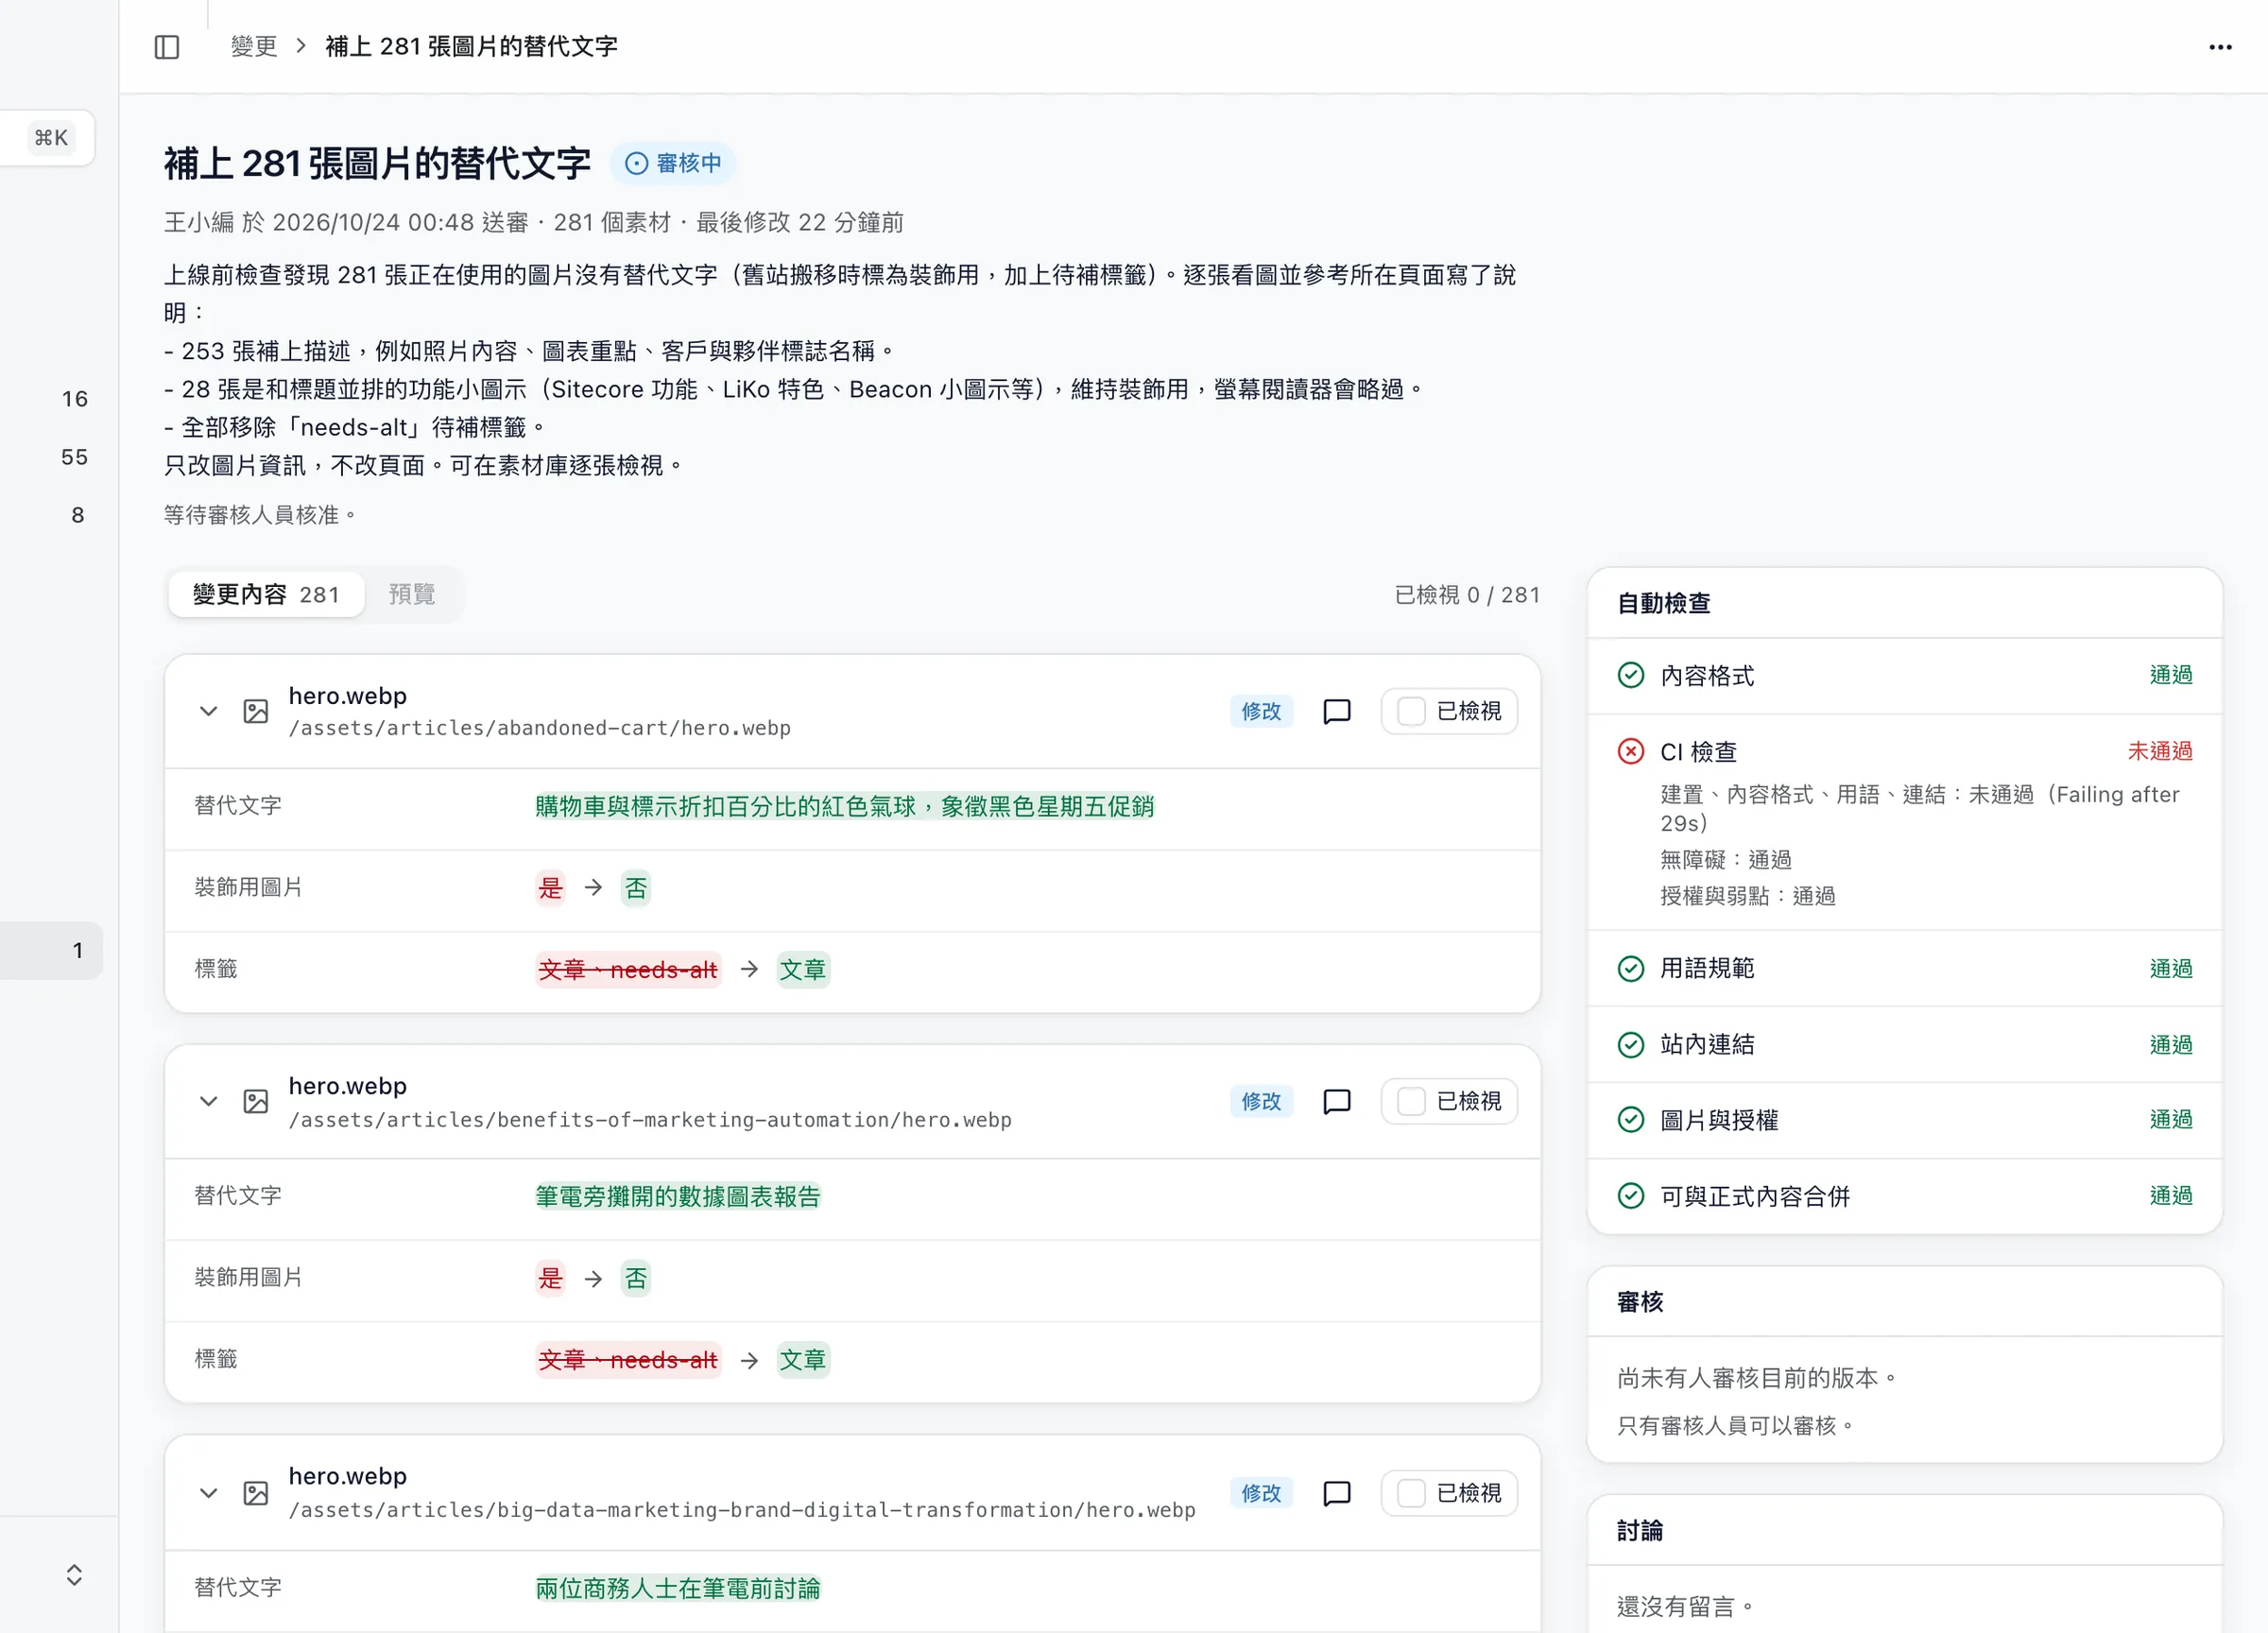Screen dimensions: 2268x1633
Task: Click the CI 檢查 未通過 status text
Action: pyautogui.click(x=2159, y=751)
